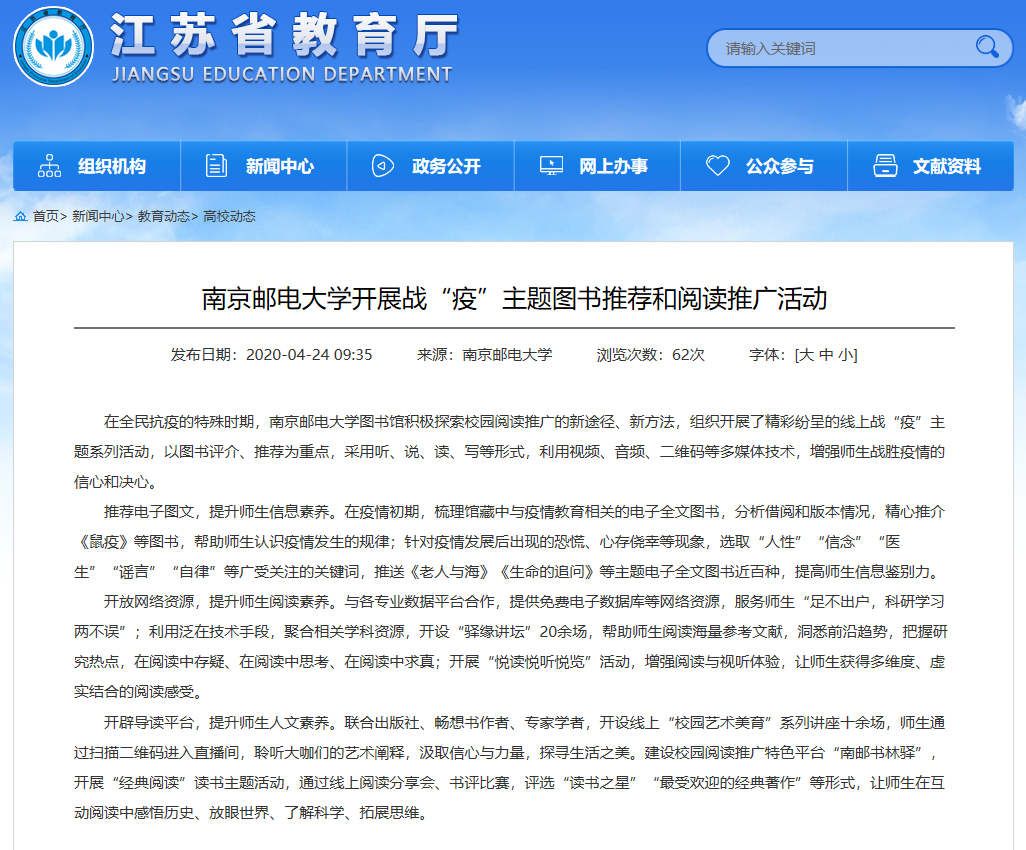Screen dimensions: 1026x850
Task: Click the document icon beside 新闻中心
Action: click(x=216, y=166)
